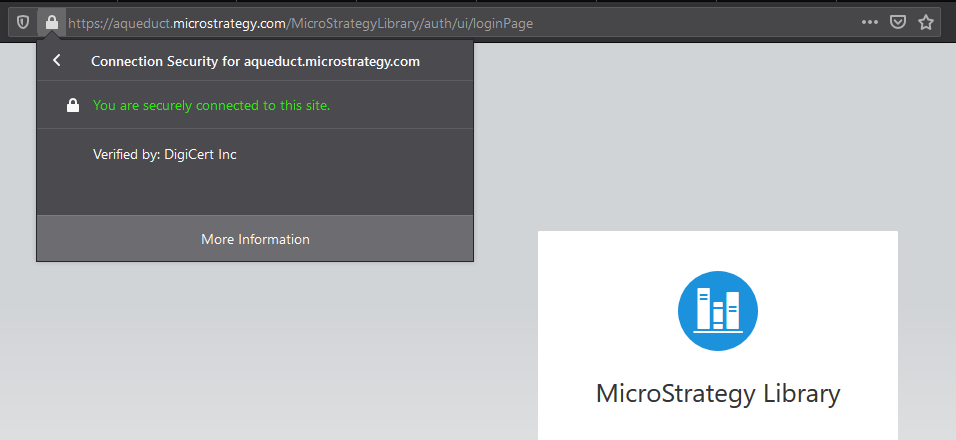Viewport: 956px width, 440px height.
Task: Click the padlock icon in address bar
Action: coord(51,22)
